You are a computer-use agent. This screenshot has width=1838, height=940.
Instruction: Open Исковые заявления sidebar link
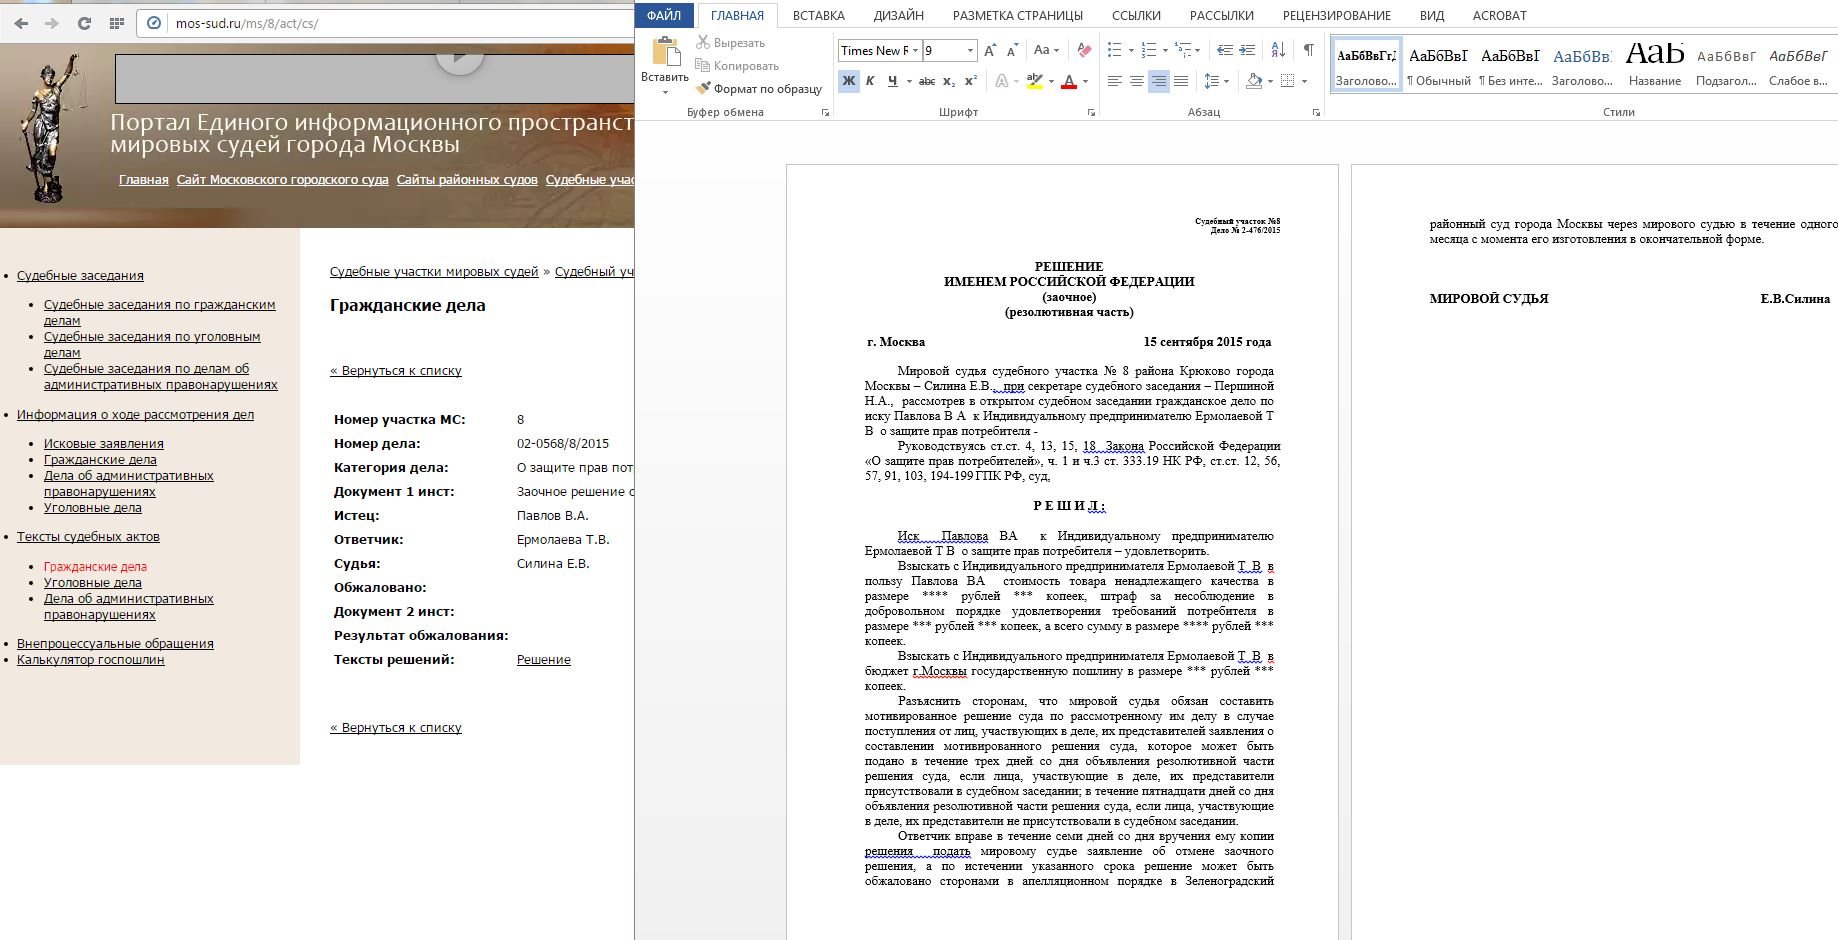(x=104, y=444)
